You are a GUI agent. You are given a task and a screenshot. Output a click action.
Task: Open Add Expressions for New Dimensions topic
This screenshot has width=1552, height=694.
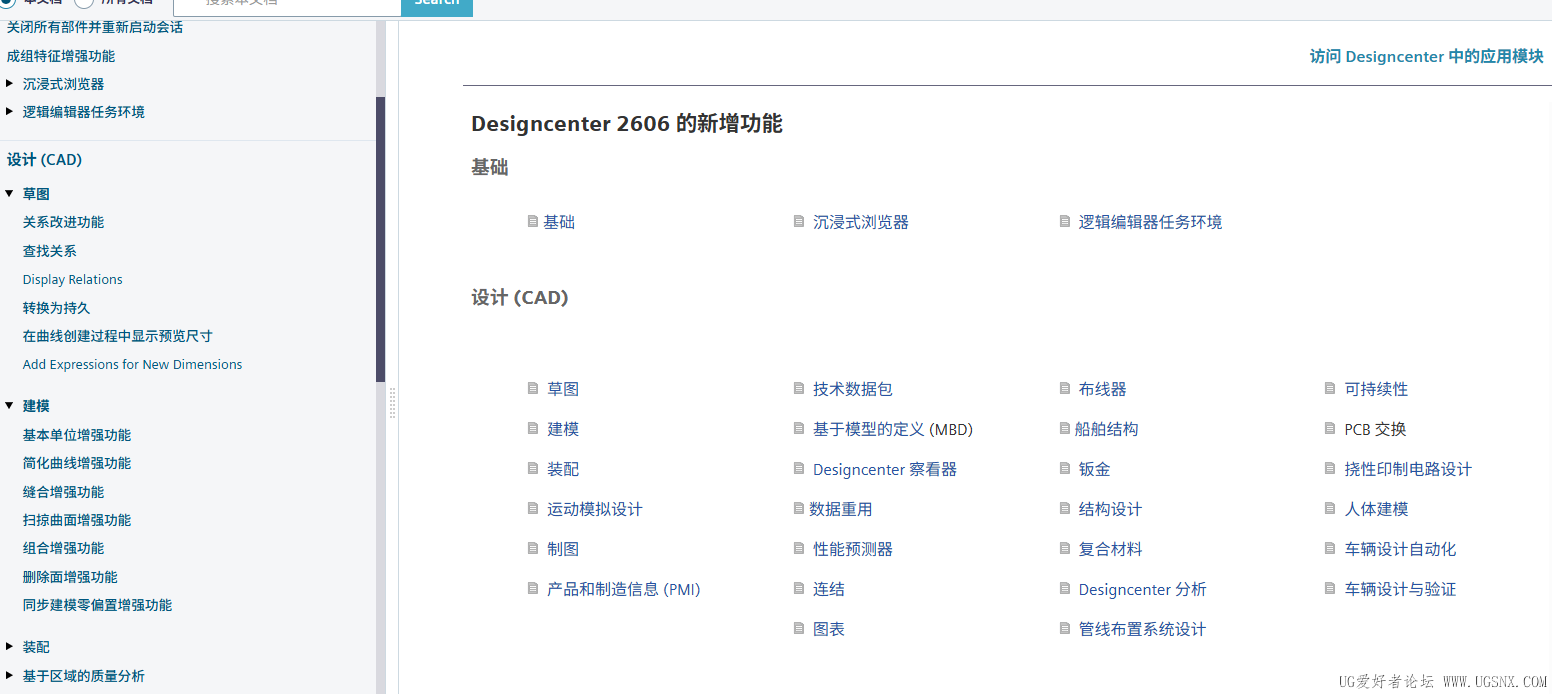(x=132, y=364)
